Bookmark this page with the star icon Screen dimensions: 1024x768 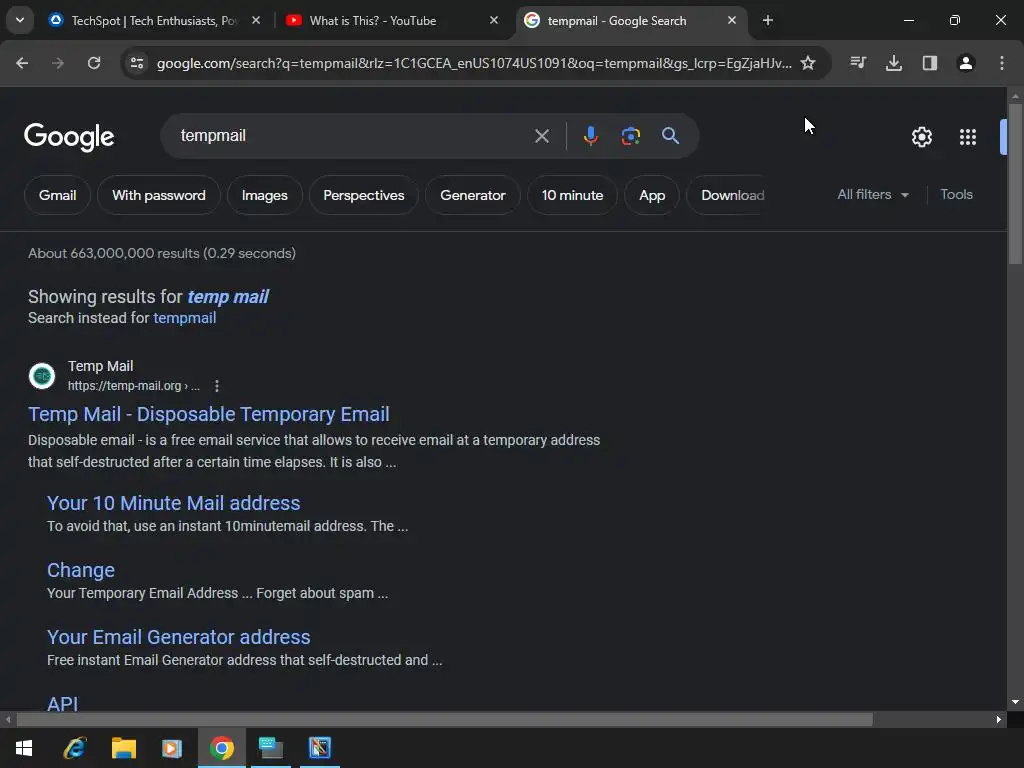coord(808,63)
